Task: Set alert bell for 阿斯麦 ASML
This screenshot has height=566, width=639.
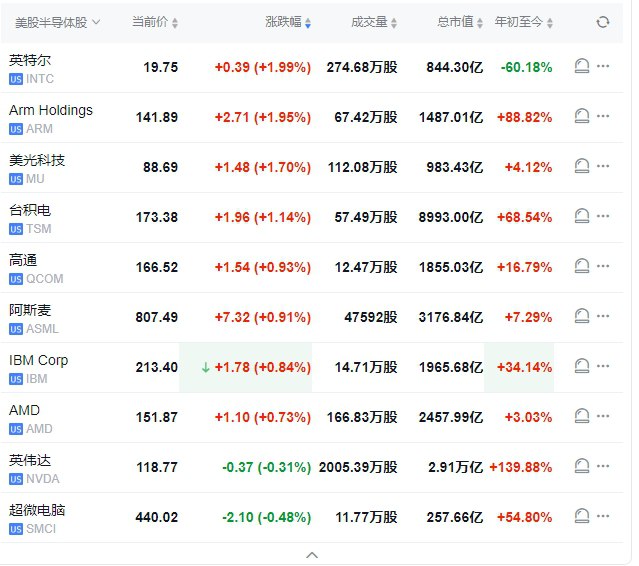Action: [x=582, y=316]
